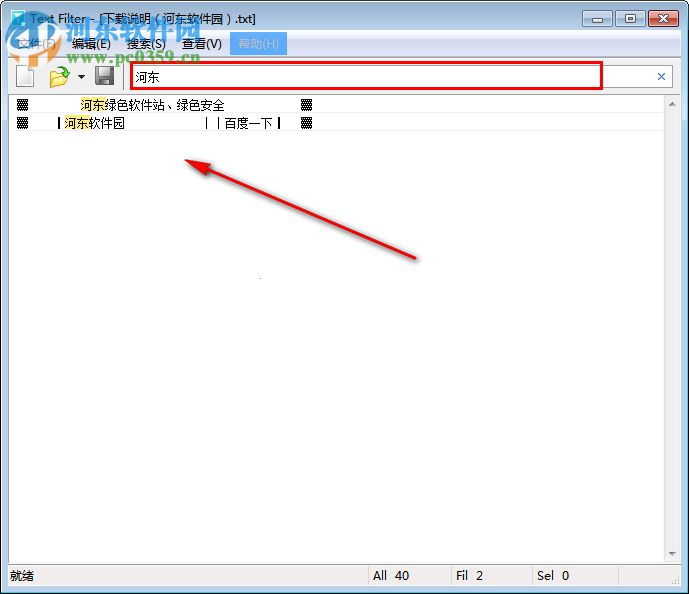Click the scrollbar up arrow

pyautogui.click(x=672, y=104)
